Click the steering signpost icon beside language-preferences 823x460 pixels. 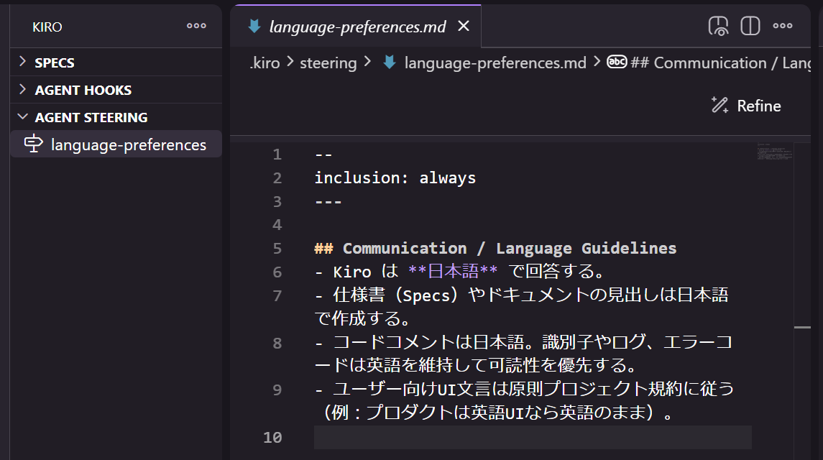(x=33, y=144)
